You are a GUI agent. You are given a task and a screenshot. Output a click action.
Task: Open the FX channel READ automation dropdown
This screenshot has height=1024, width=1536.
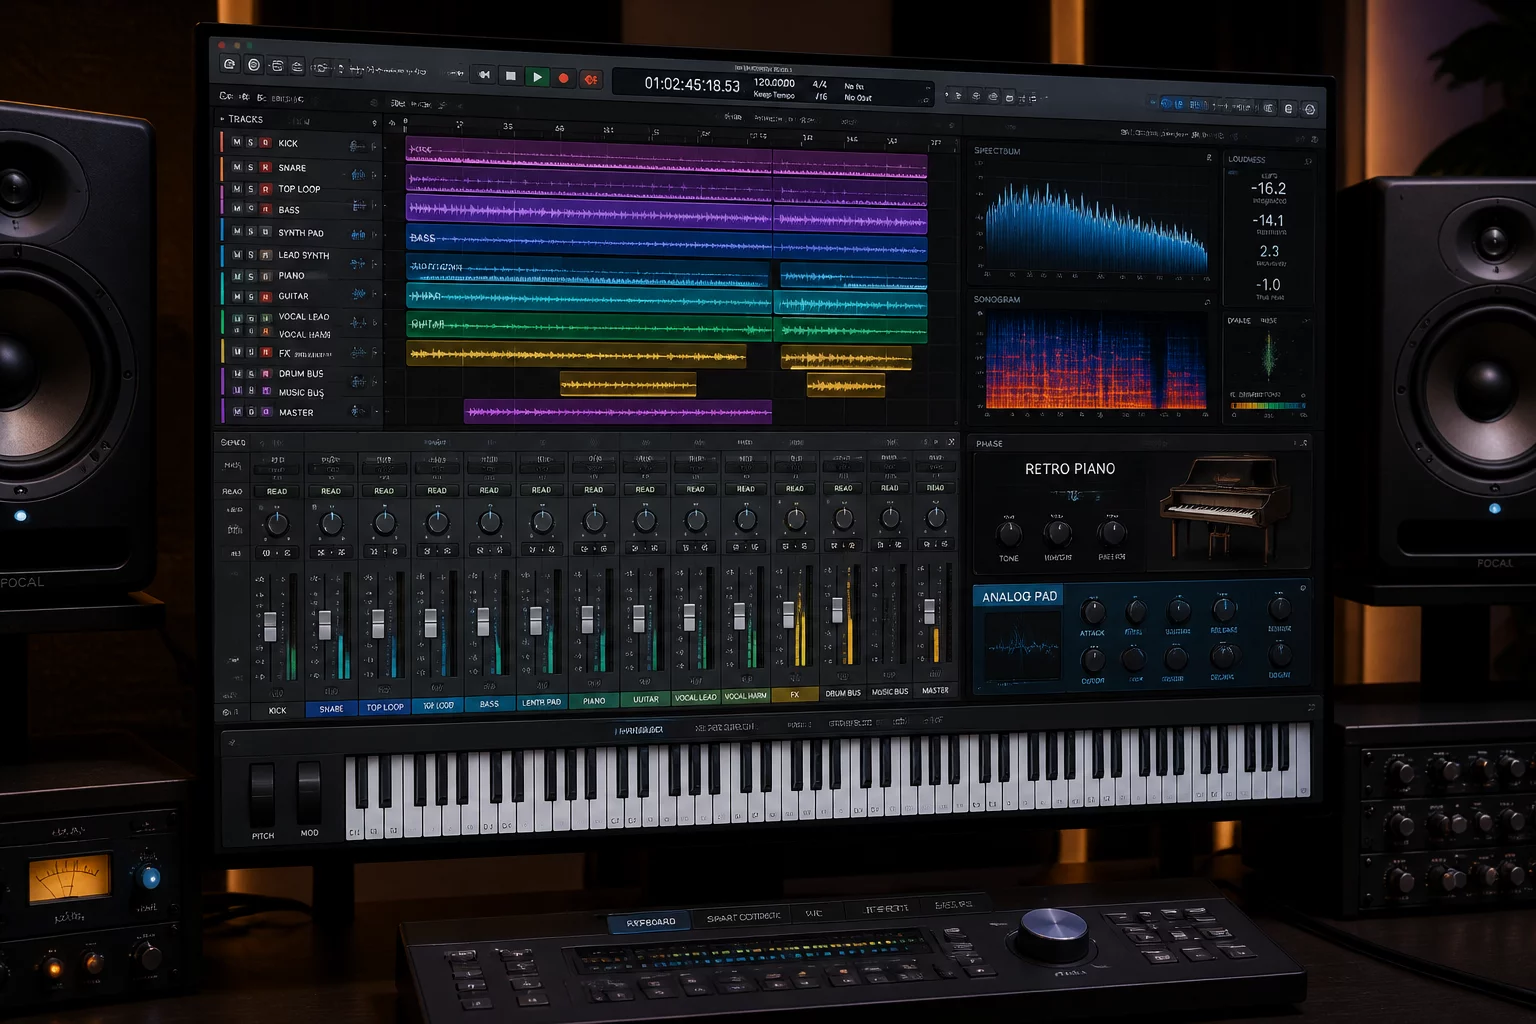(795, 489)
